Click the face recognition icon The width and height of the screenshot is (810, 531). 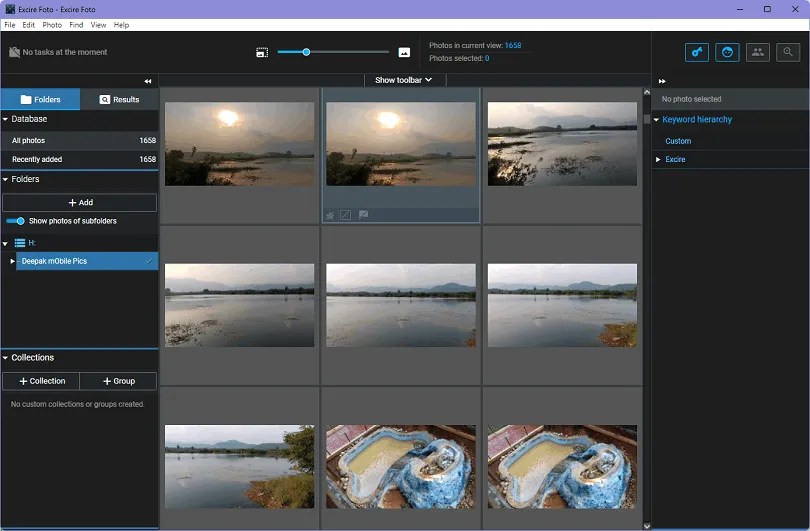[x=727, y=52]
